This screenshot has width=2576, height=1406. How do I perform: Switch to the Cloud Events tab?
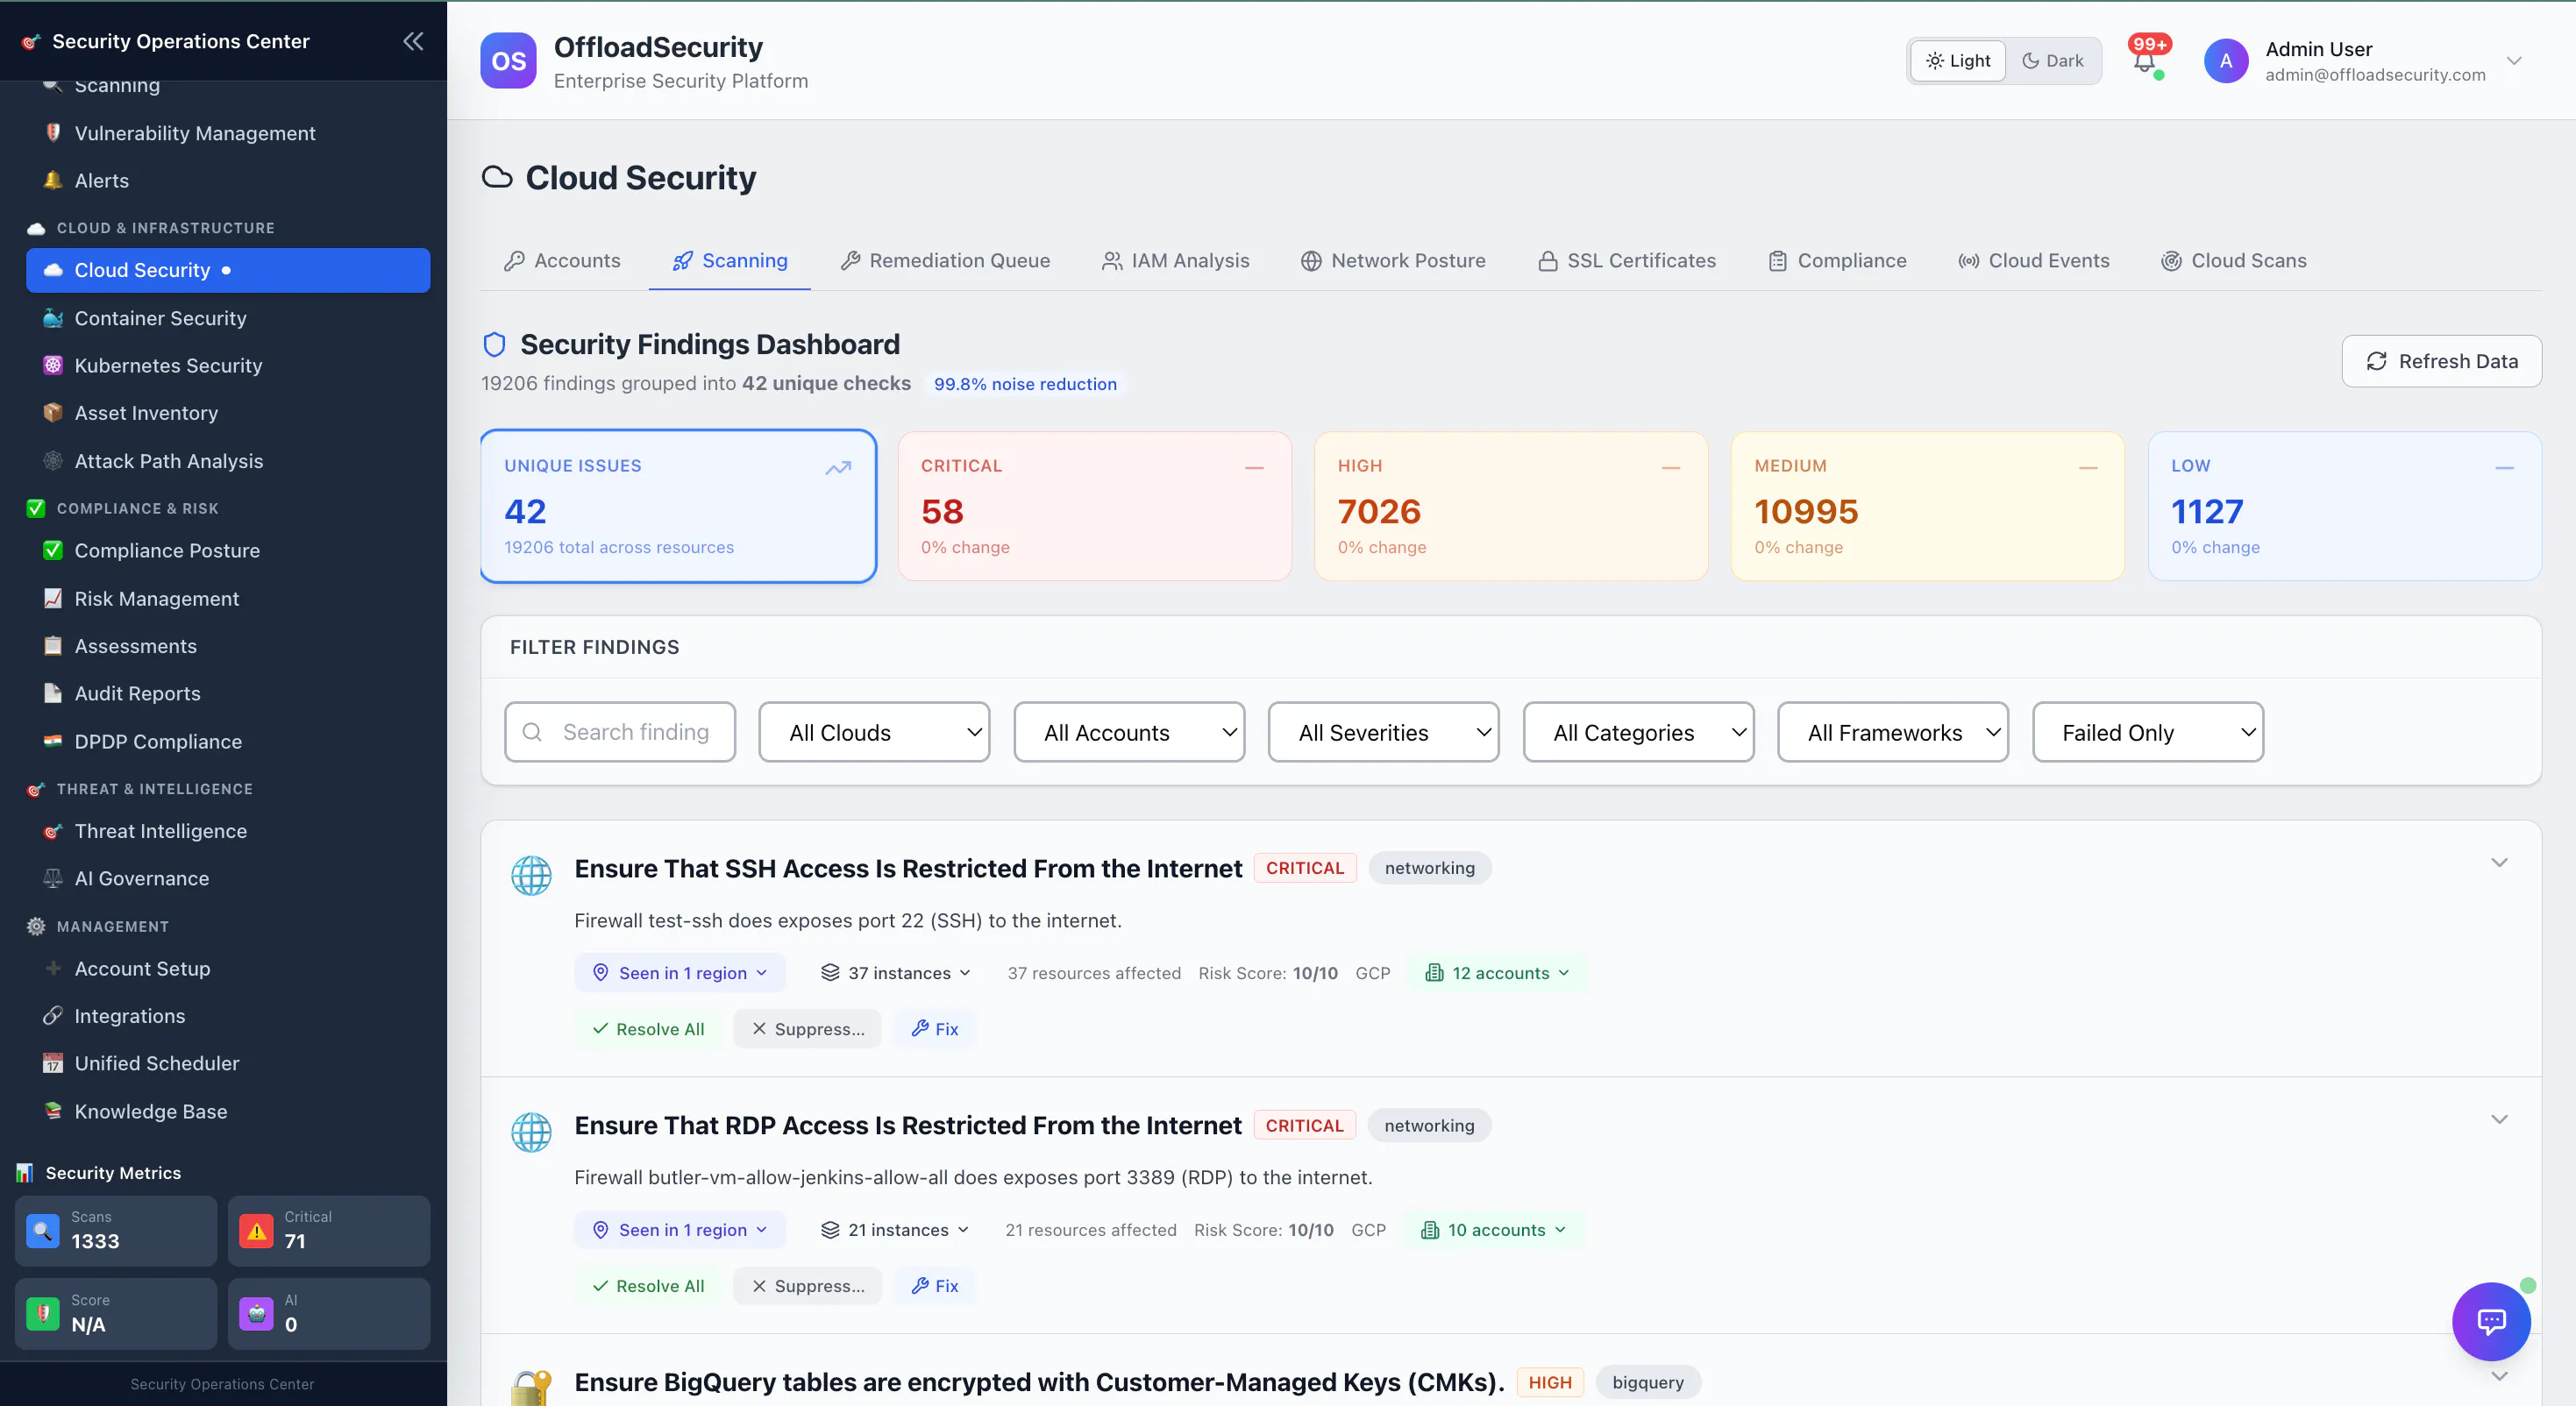pyautogui.click(x=2034, y=261)
